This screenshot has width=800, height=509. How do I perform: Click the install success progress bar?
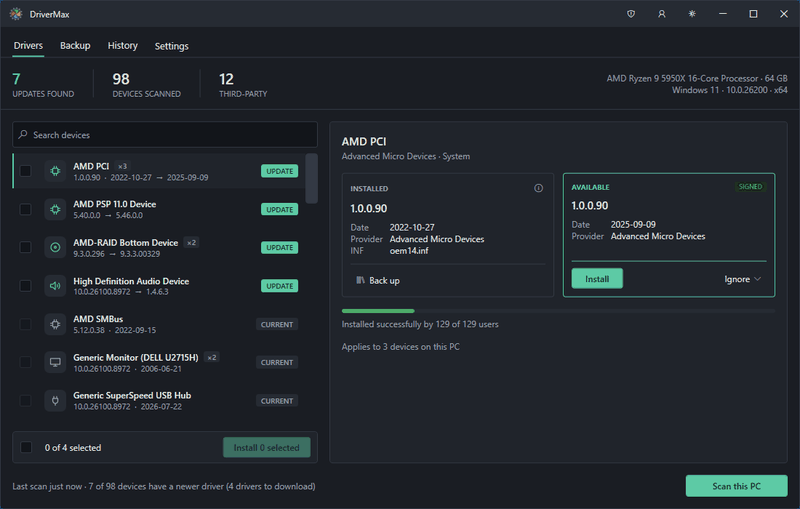coord(558,311)
